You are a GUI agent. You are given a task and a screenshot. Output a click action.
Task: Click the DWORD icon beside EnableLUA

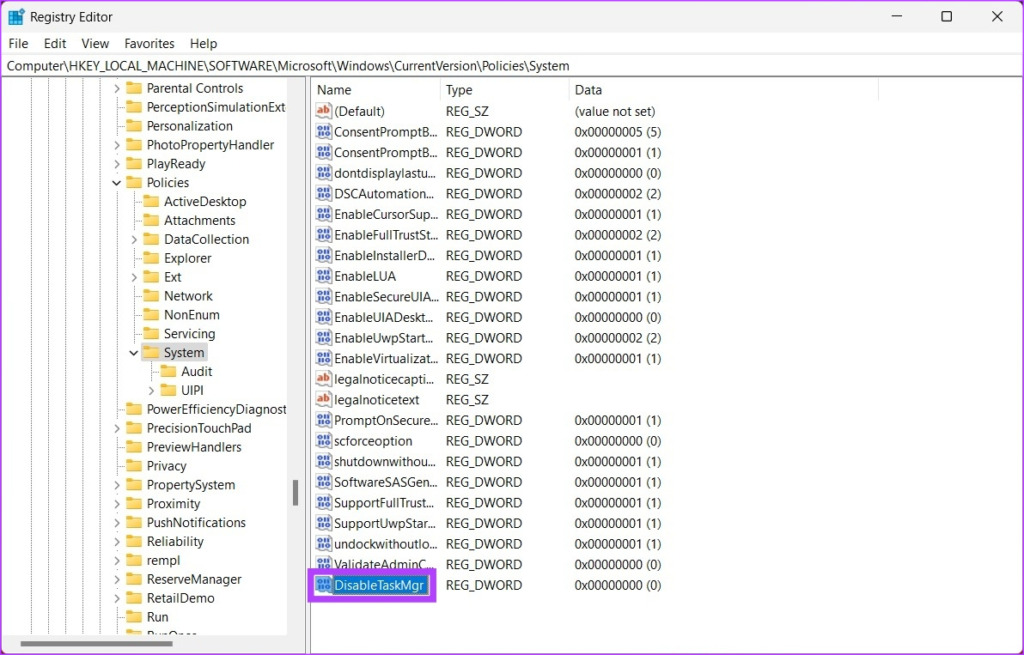[323, 276]
